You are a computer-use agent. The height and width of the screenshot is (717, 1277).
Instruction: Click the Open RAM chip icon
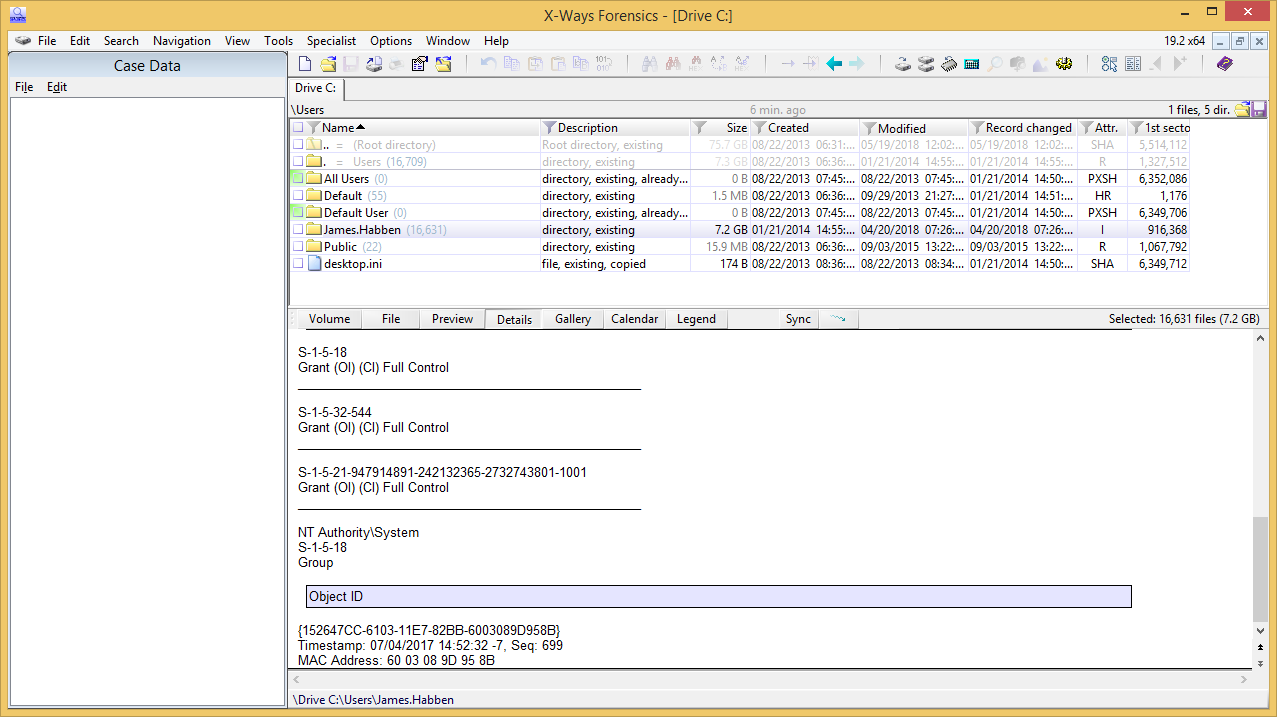click(949, 64)
